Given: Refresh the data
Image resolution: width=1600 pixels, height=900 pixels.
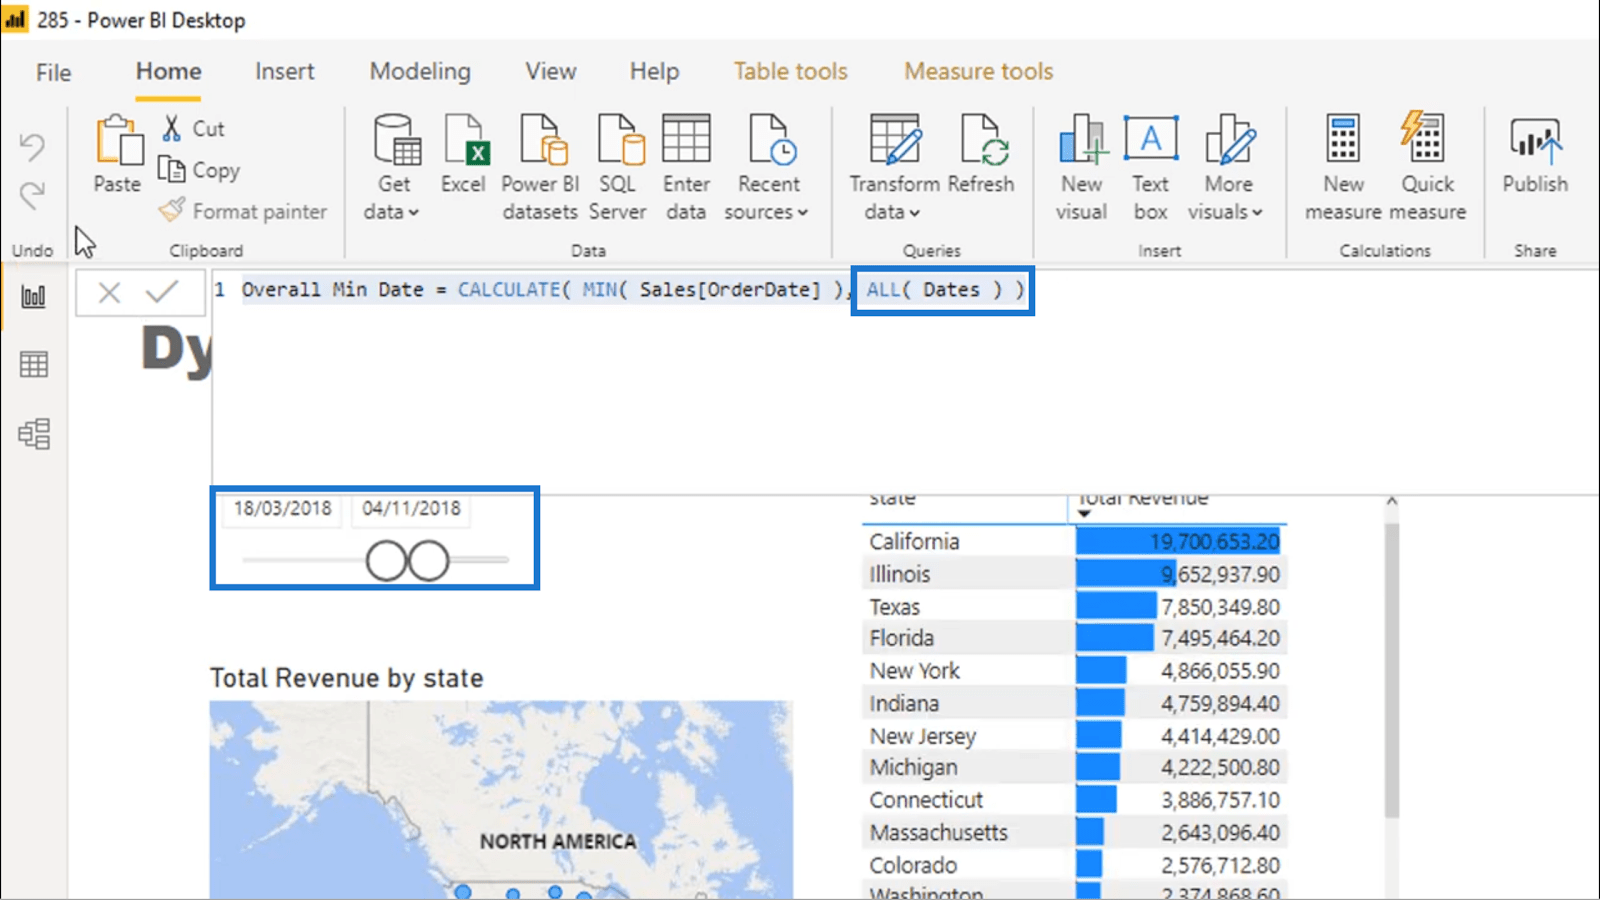Looking at the screenshot, I should tap(981, 154).
